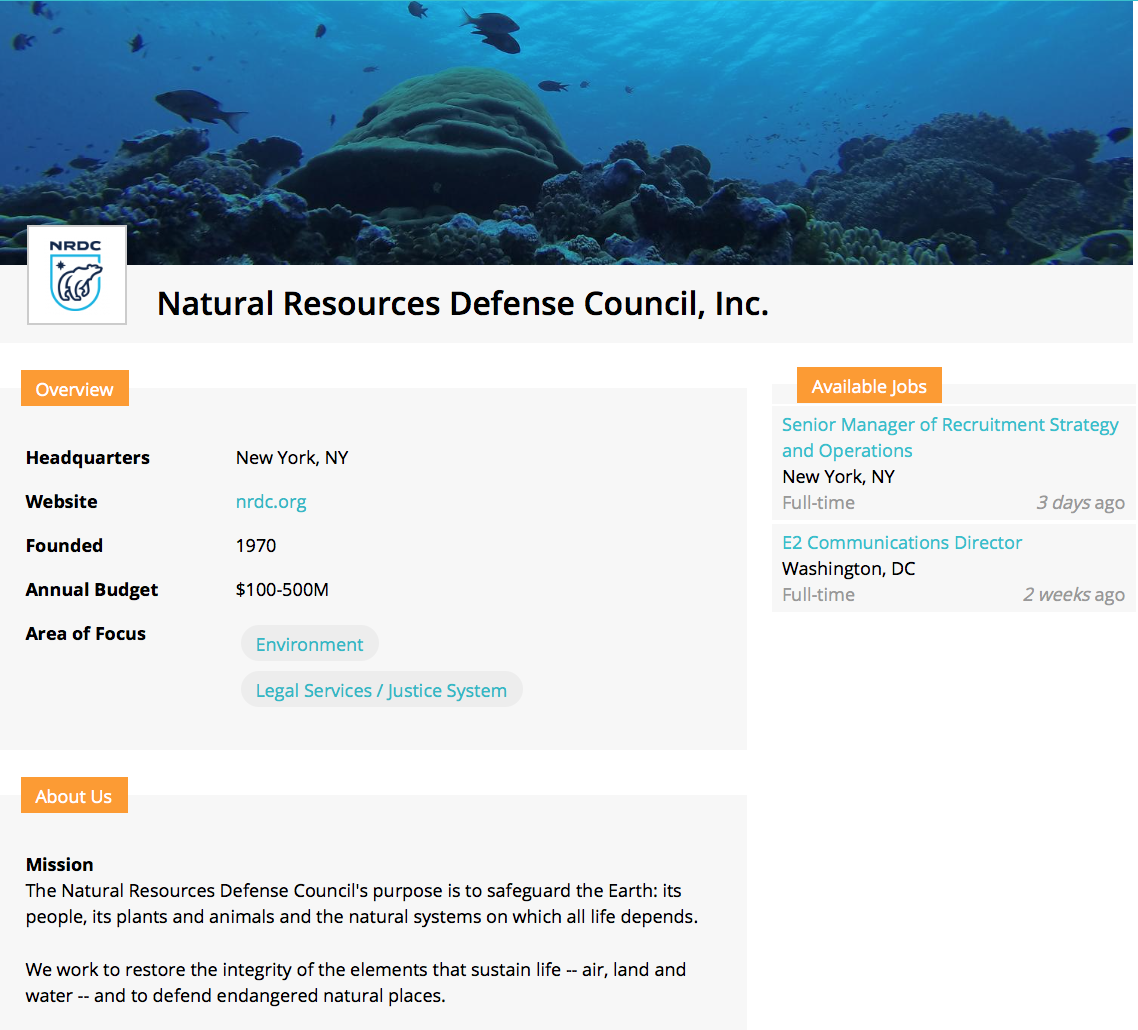1138x1030 pixels.
Task: Click the 2 weeks ago posting date
Action: pos(1073,594)
